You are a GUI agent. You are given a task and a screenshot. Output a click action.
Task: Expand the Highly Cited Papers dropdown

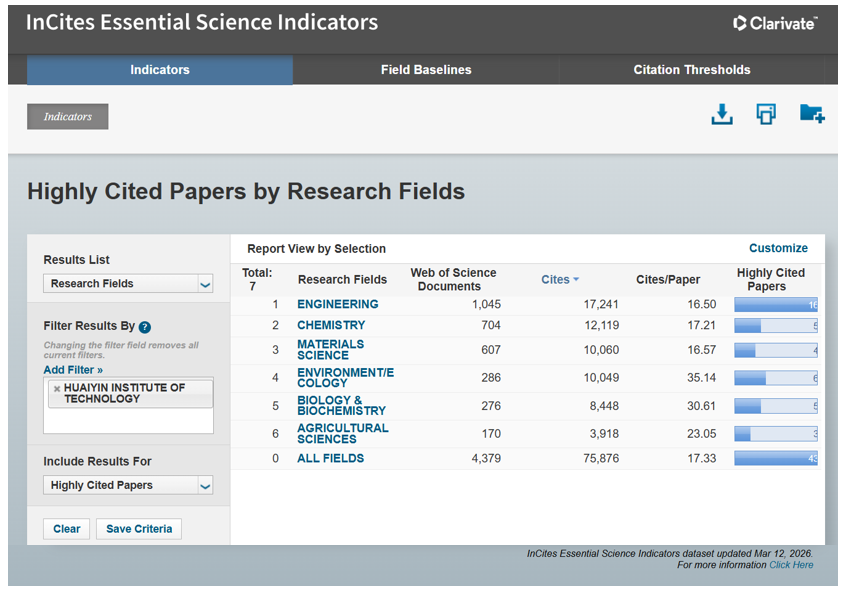coord(128,486)
